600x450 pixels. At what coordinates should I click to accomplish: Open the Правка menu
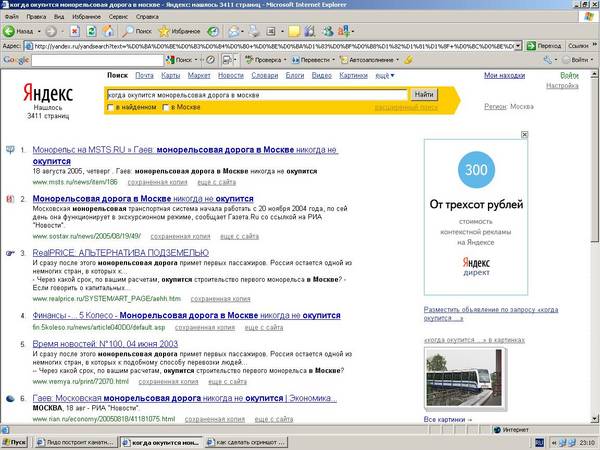click(36, 17)
